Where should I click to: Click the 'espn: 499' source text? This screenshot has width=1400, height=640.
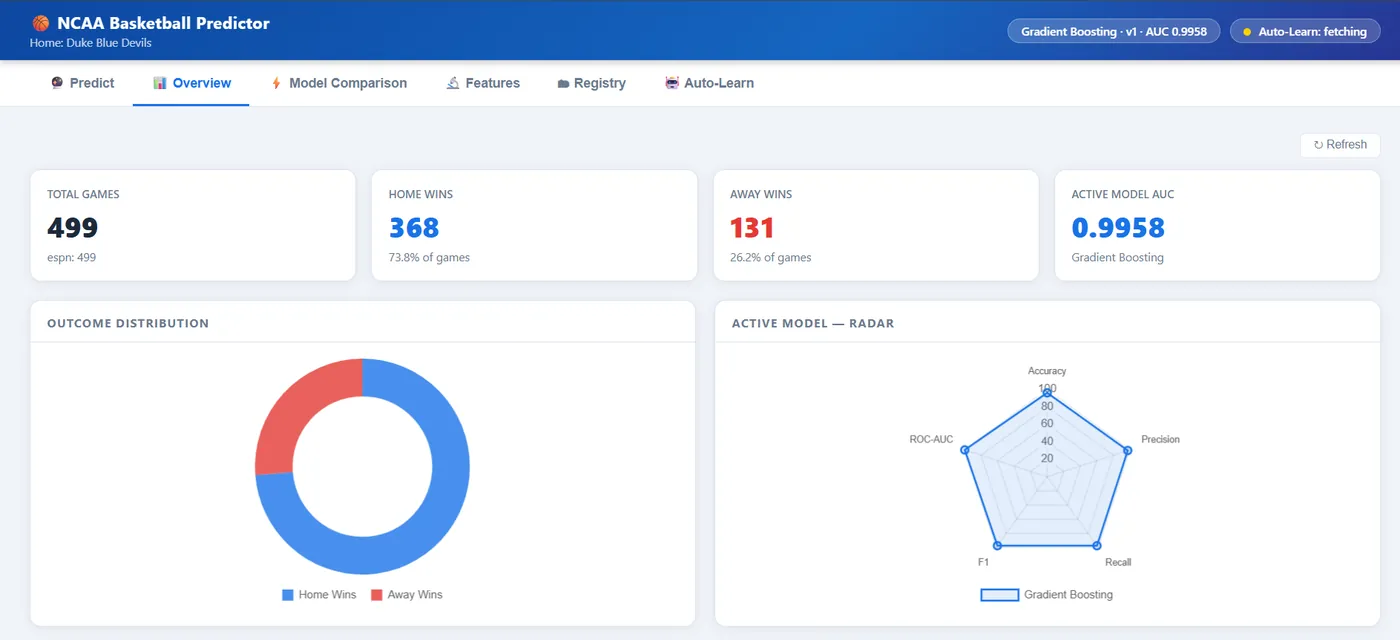point(72,258)
